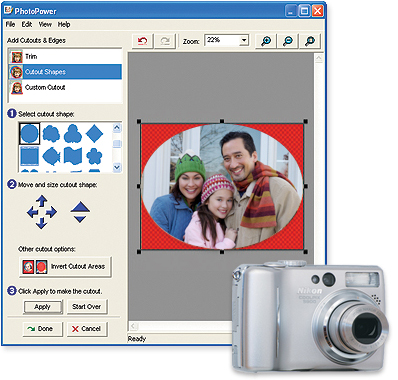Choose Custom Cutout option

(65, 87)
